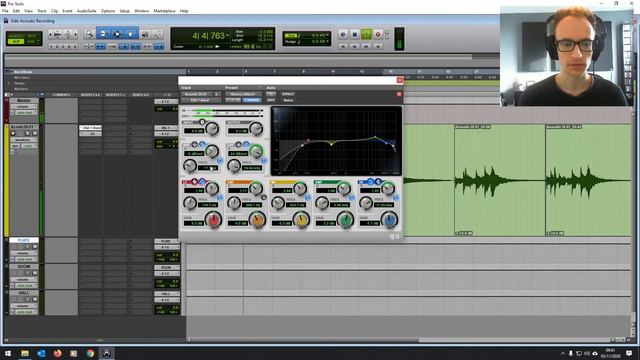This screenshot has height=360, width=640.
Task: Click the red LF gain knob
Action: click(213, 220)
